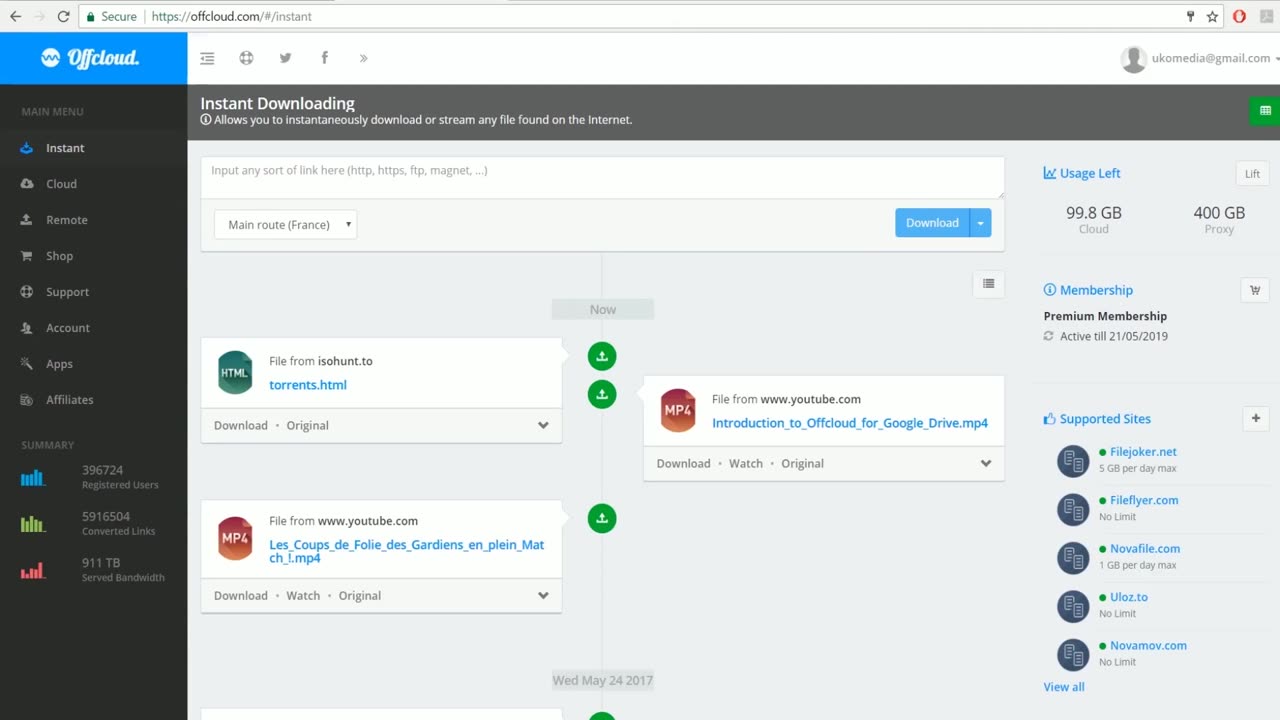Click the Now timeline marker
Screen dimensions: 1280x720
coord(603,310)
